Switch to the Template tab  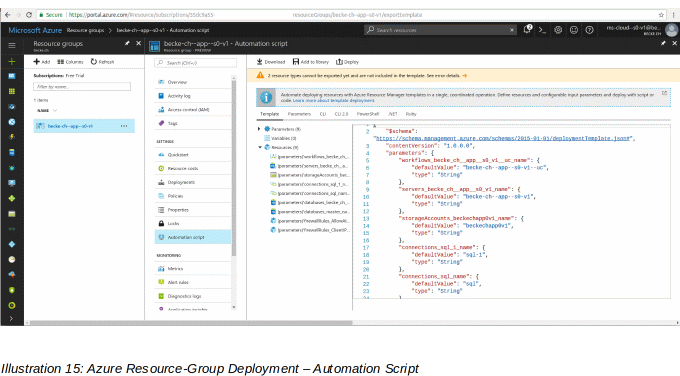pyautogui.click(x=269, y=114)
